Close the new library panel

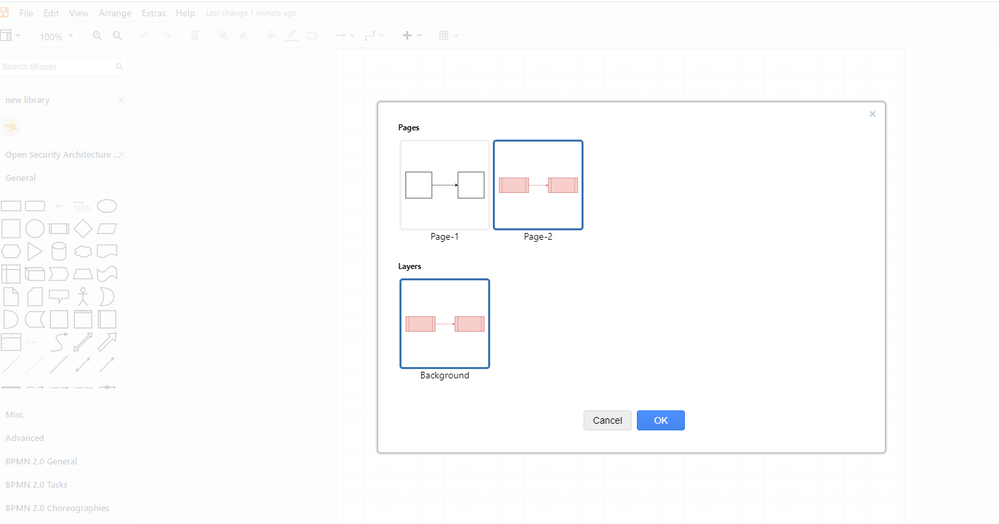tap(121, 100)
